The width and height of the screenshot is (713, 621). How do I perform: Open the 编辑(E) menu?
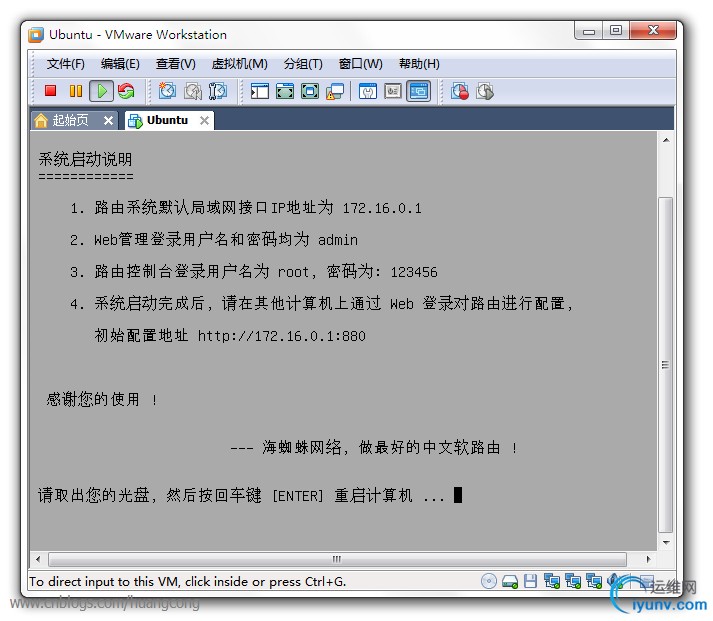click(120, 64)
